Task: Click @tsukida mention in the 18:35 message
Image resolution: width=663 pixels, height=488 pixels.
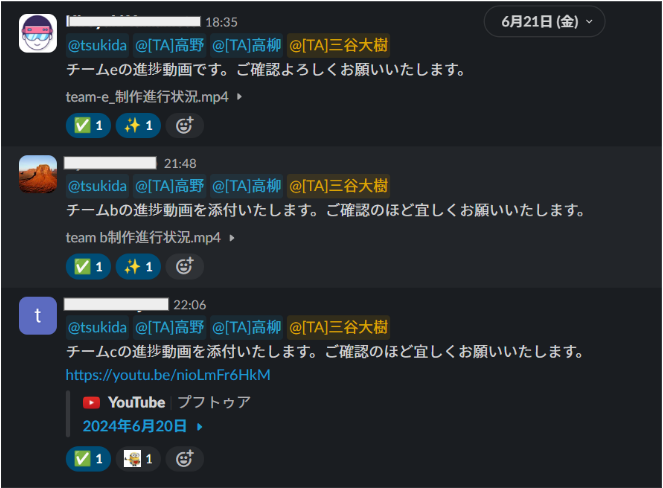Action: (x=97, y=45)
